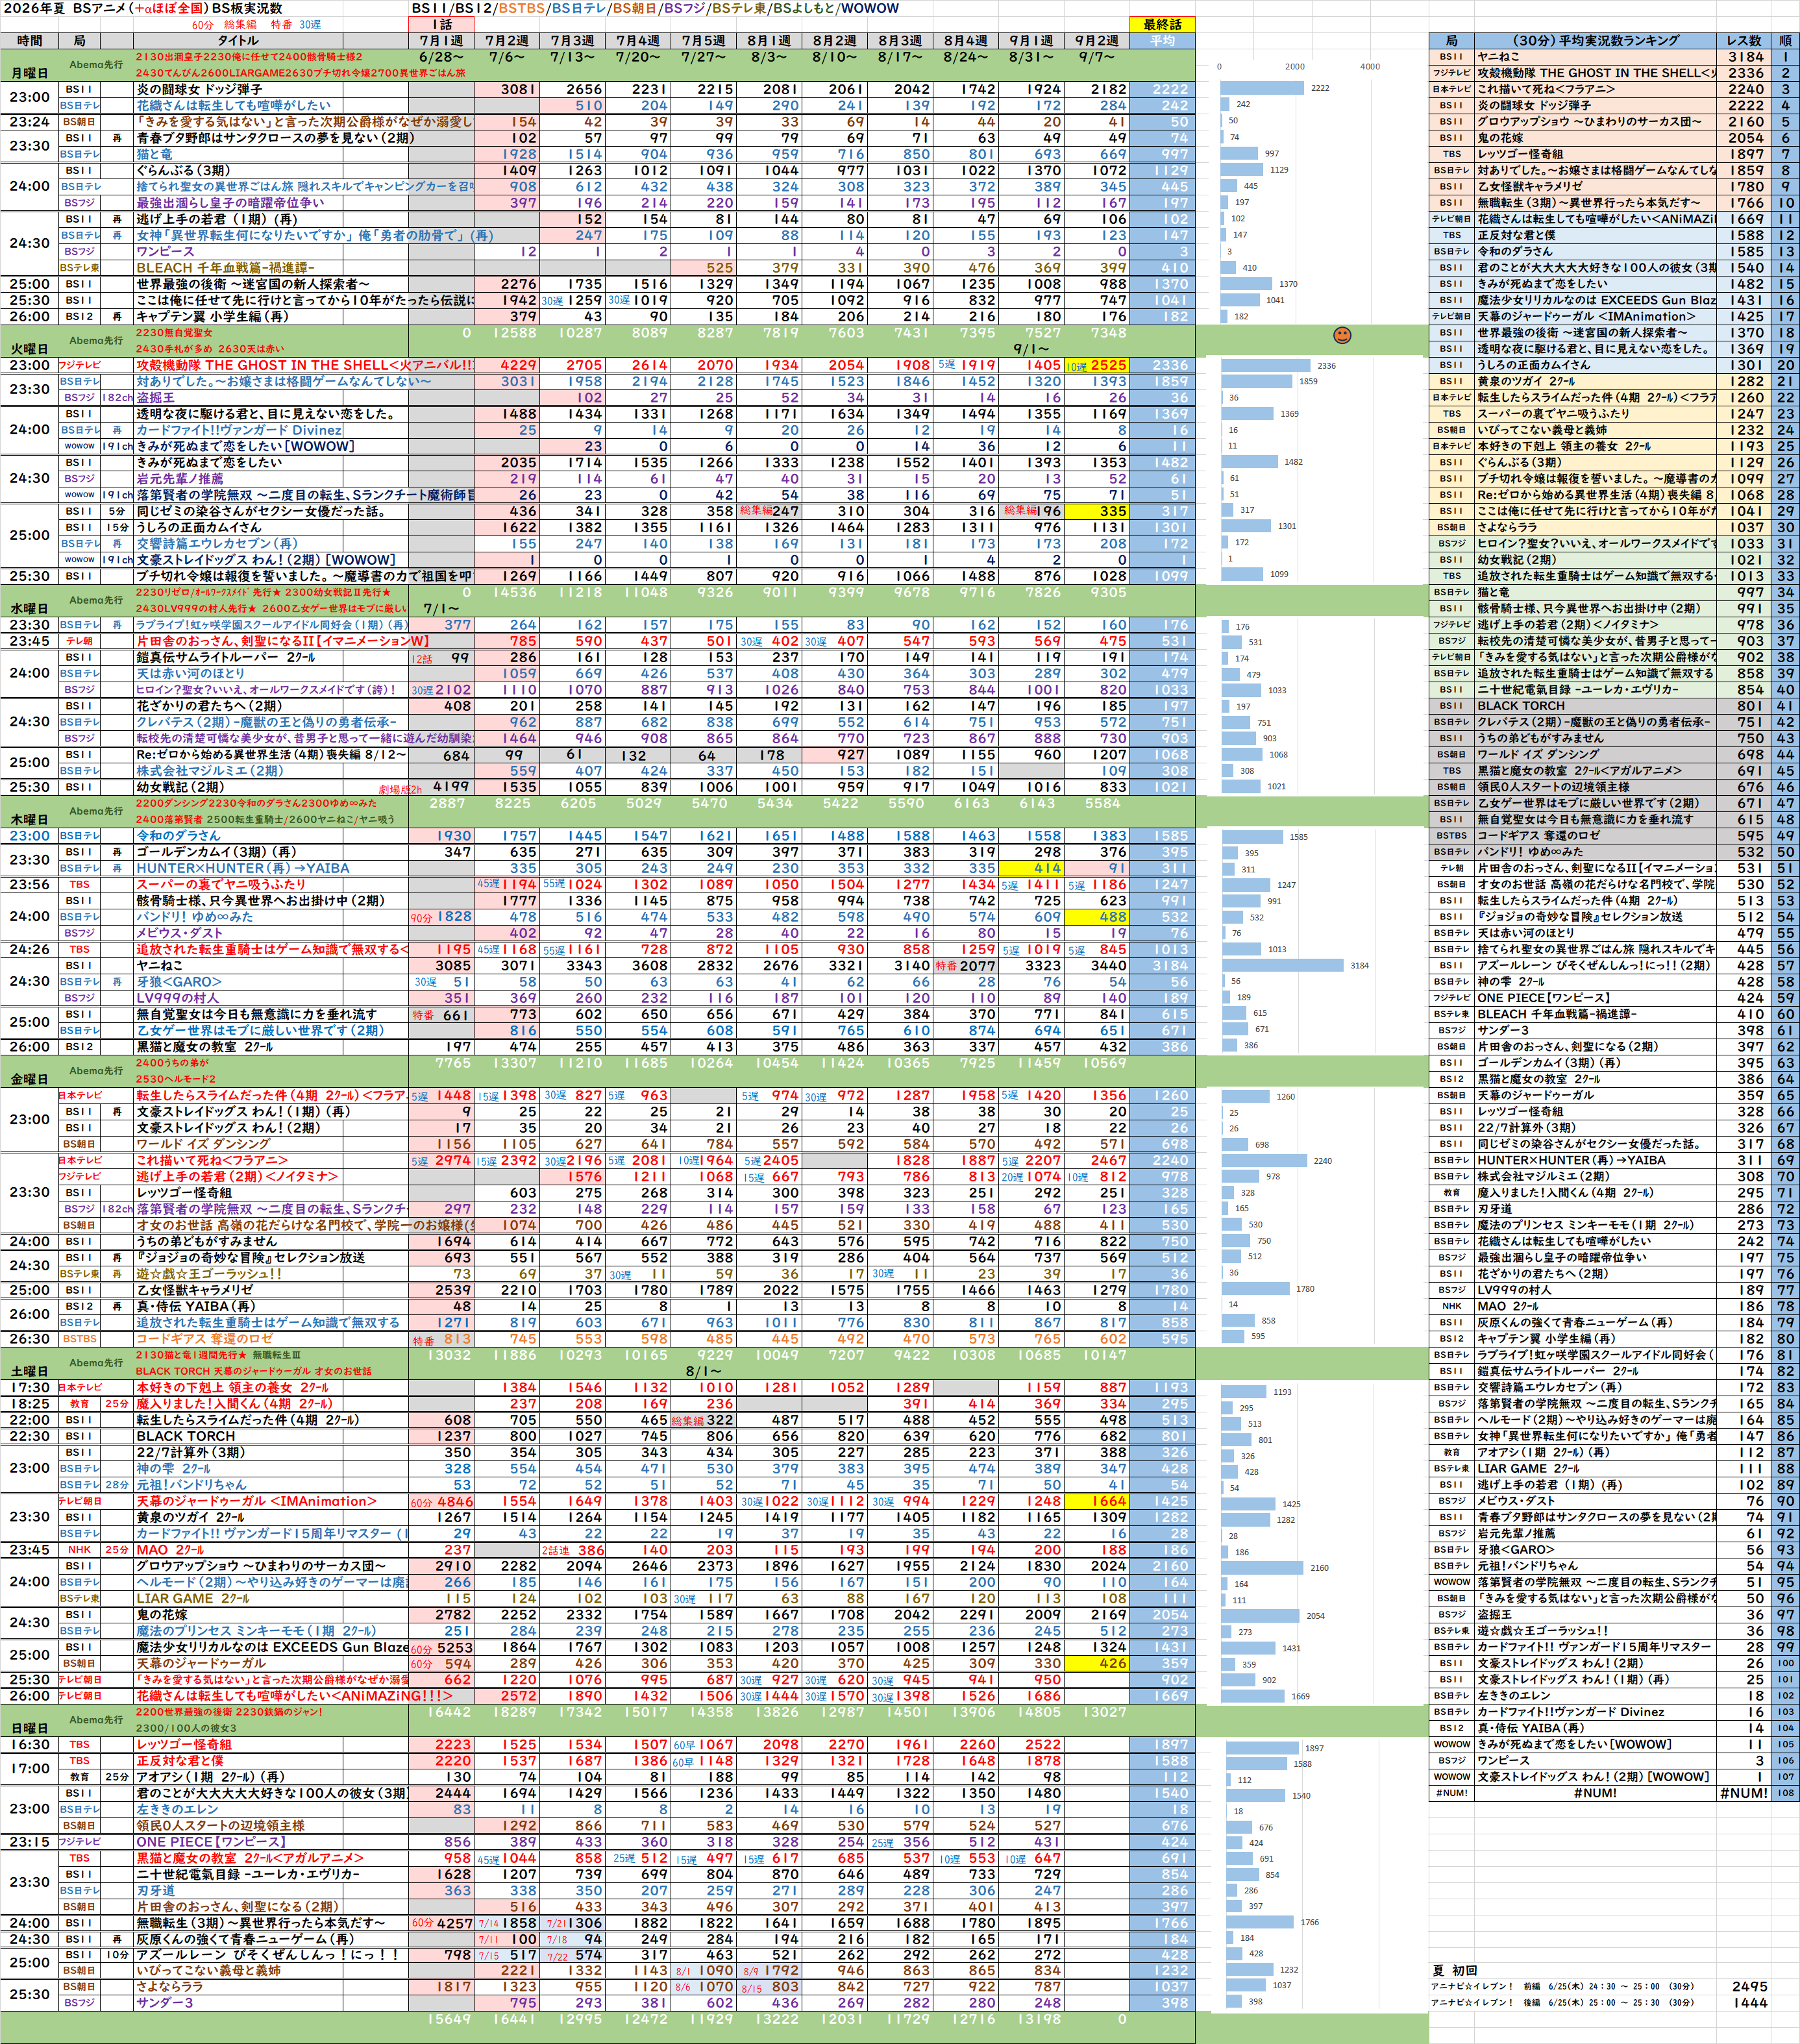Select the blue 平均 column header
1800x2044 pixels.
coord(1162,41)
